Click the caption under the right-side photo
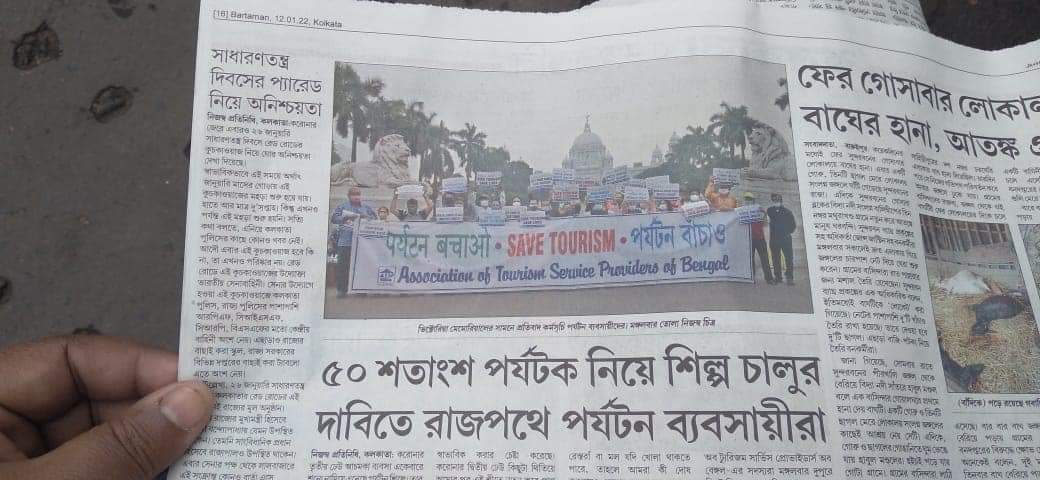 [998, 402]
